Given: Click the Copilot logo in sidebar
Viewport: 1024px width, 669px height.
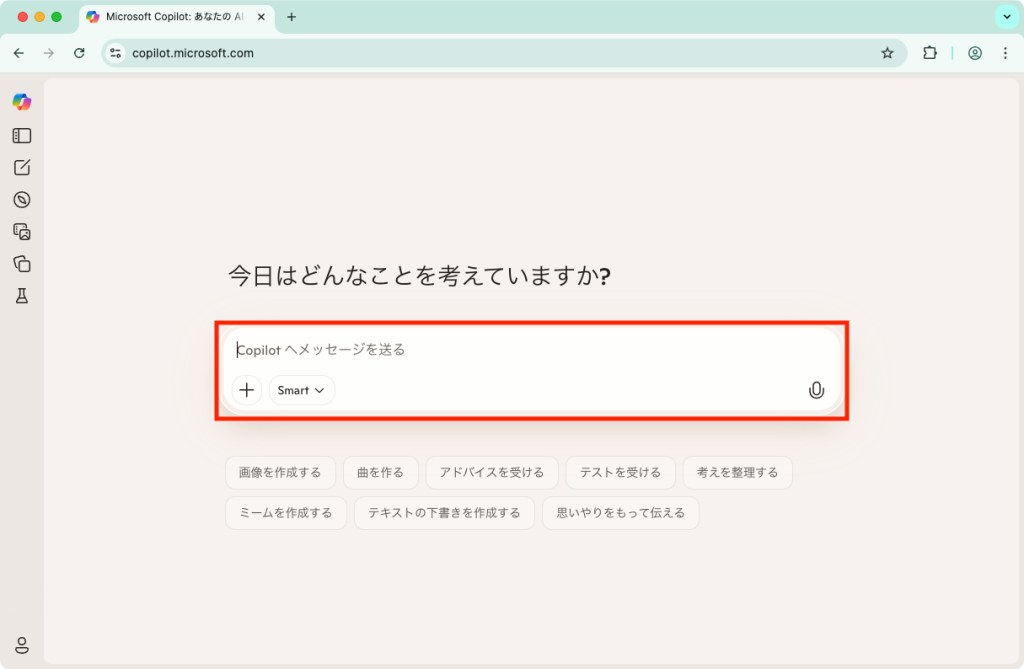Looking at the screenshot, I should (x=22, y=102).
